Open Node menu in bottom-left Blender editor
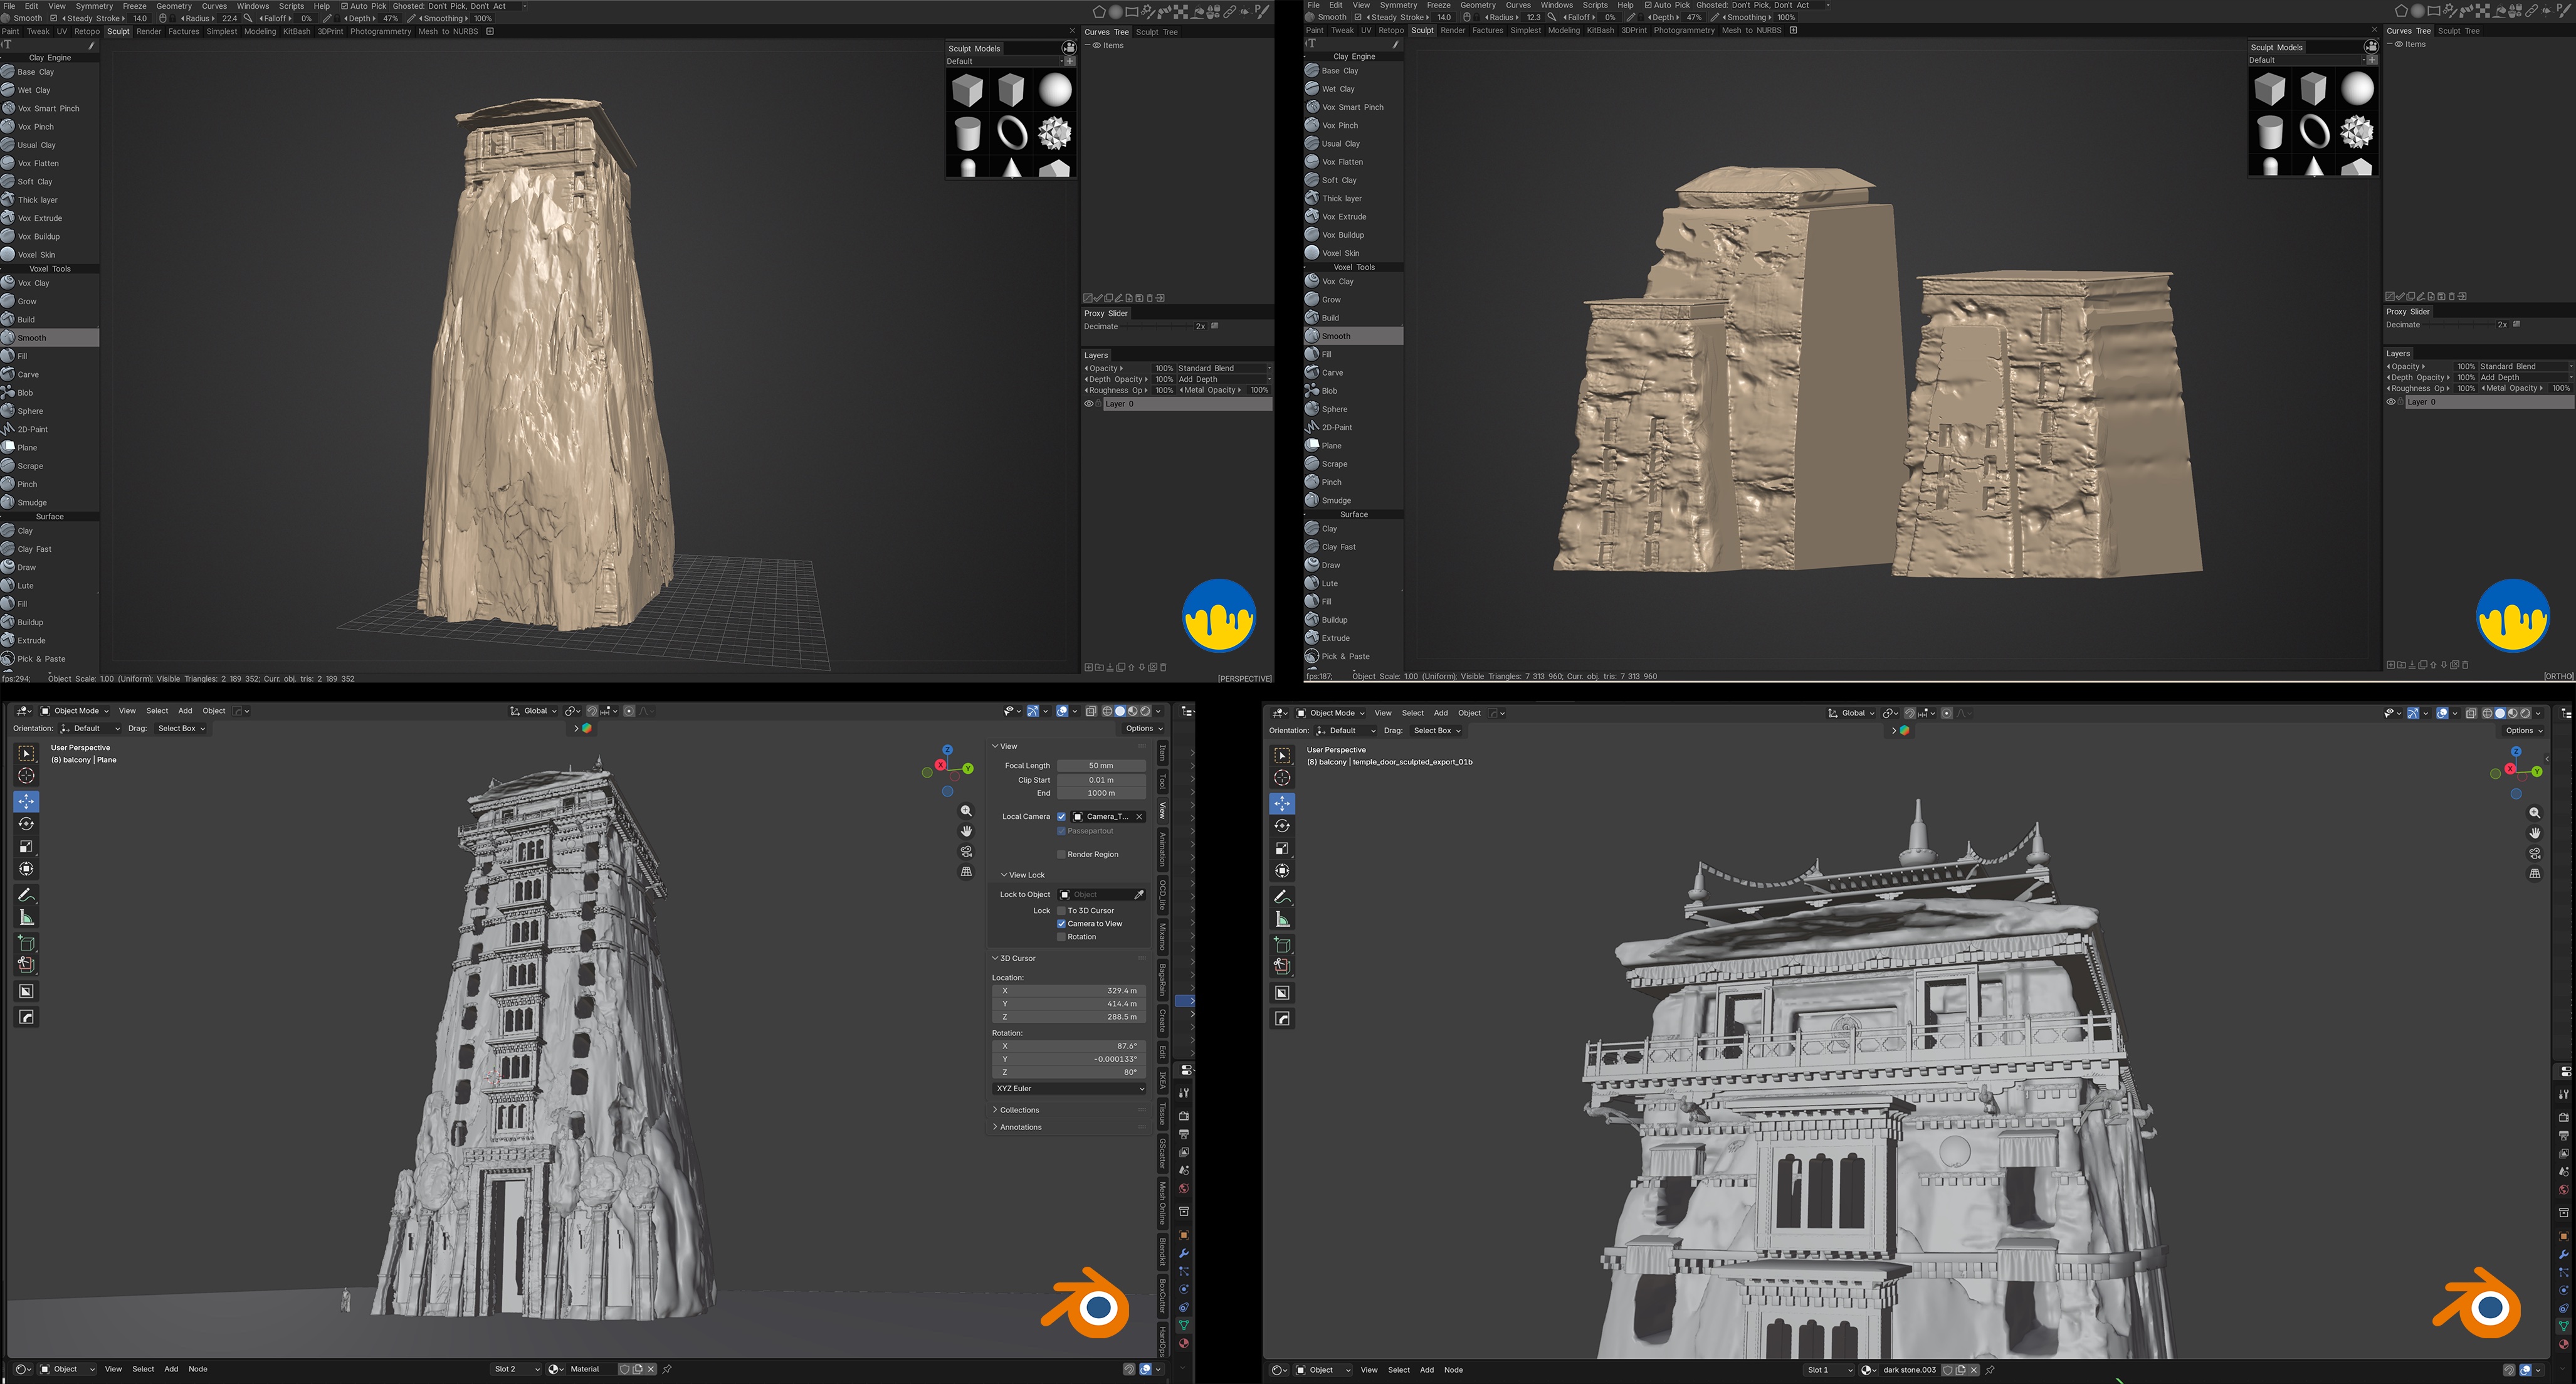2576x1384 pixels. point(198,1369)
